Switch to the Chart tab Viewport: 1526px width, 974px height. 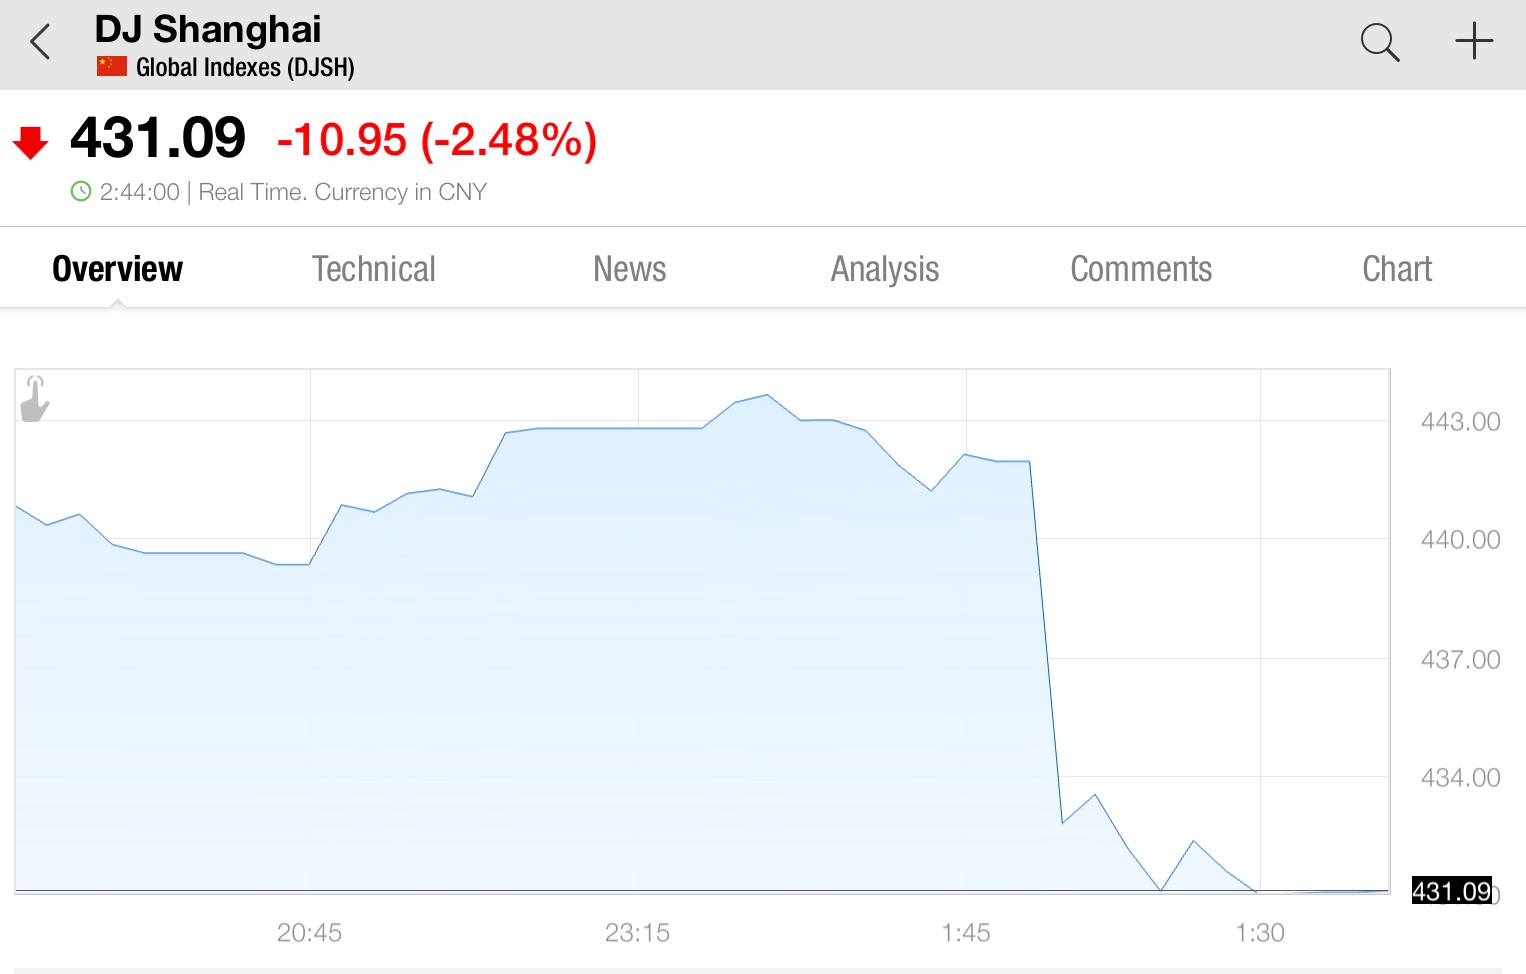pyautogui.click(x=1397, y=268)
